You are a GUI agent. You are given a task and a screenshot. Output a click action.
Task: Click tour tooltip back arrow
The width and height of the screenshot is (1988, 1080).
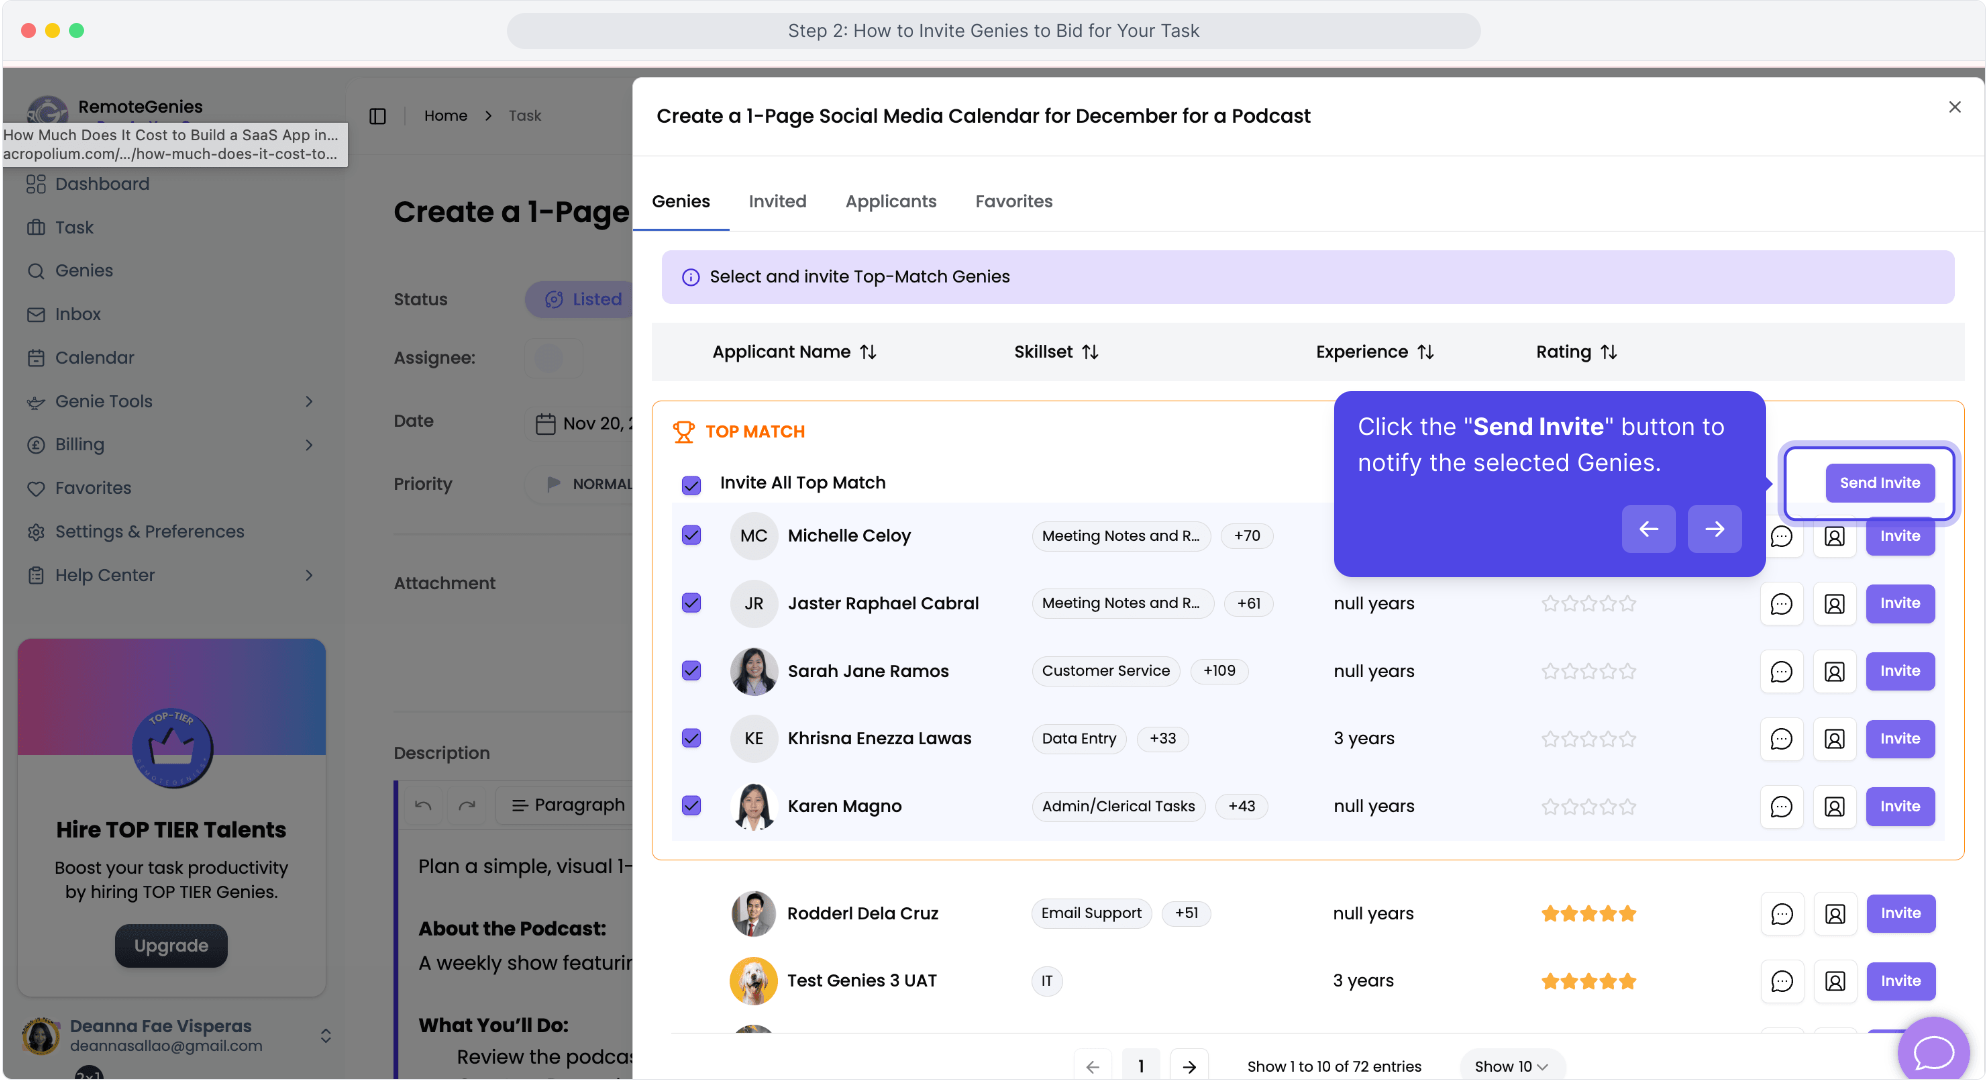1648,529
